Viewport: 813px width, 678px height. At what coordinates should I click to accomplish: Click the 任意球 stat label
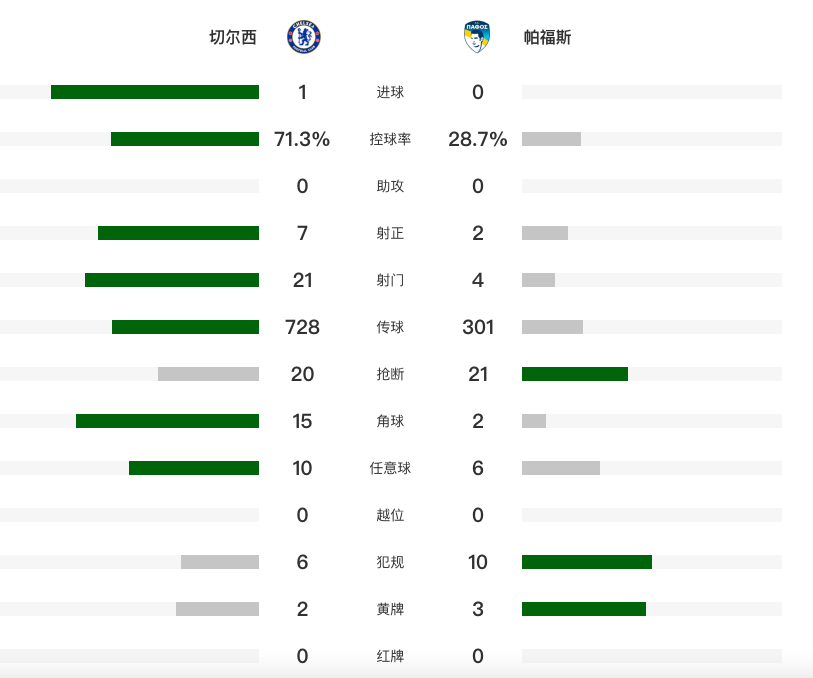(x=390, y=468)
